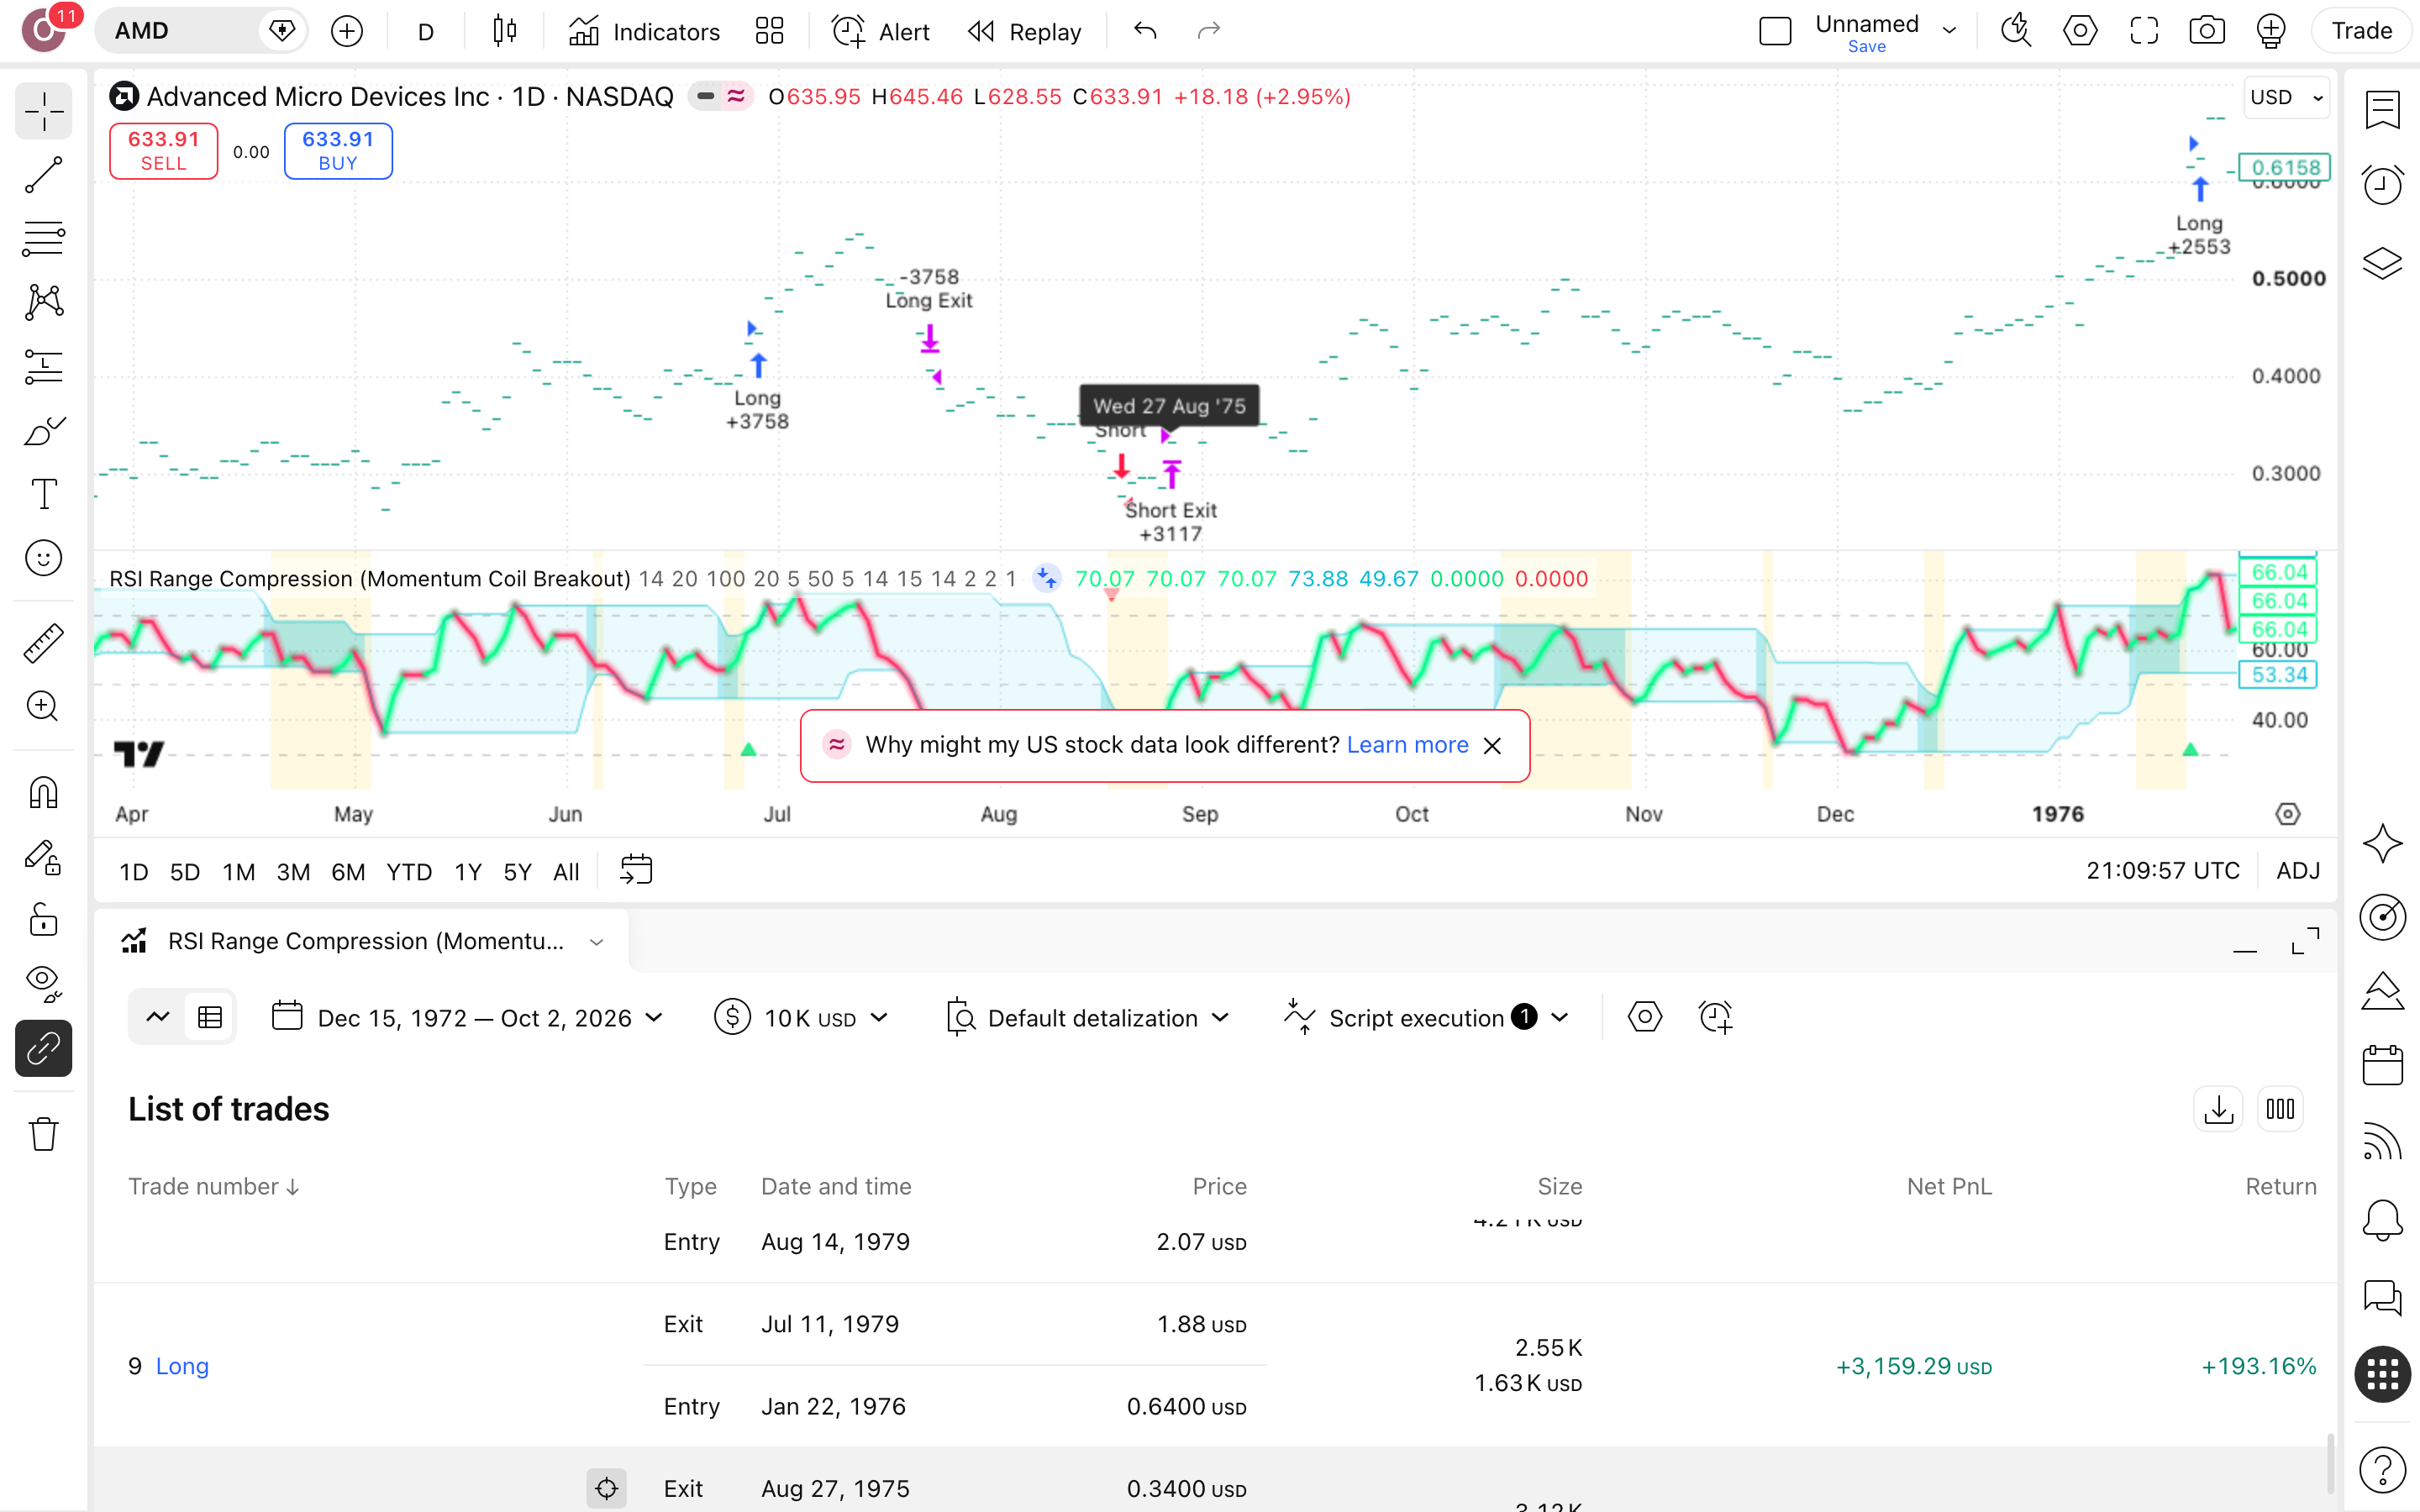2420x1512 pixels.
Task: Toggle ADJ adjusted data setting
Action: click(x=2297, y=871)
